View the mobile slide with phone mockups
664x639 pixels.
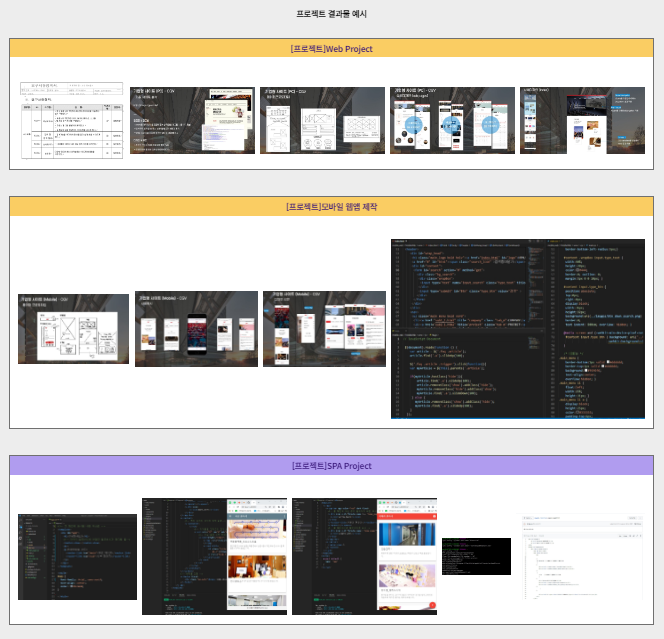coord(196,328)
